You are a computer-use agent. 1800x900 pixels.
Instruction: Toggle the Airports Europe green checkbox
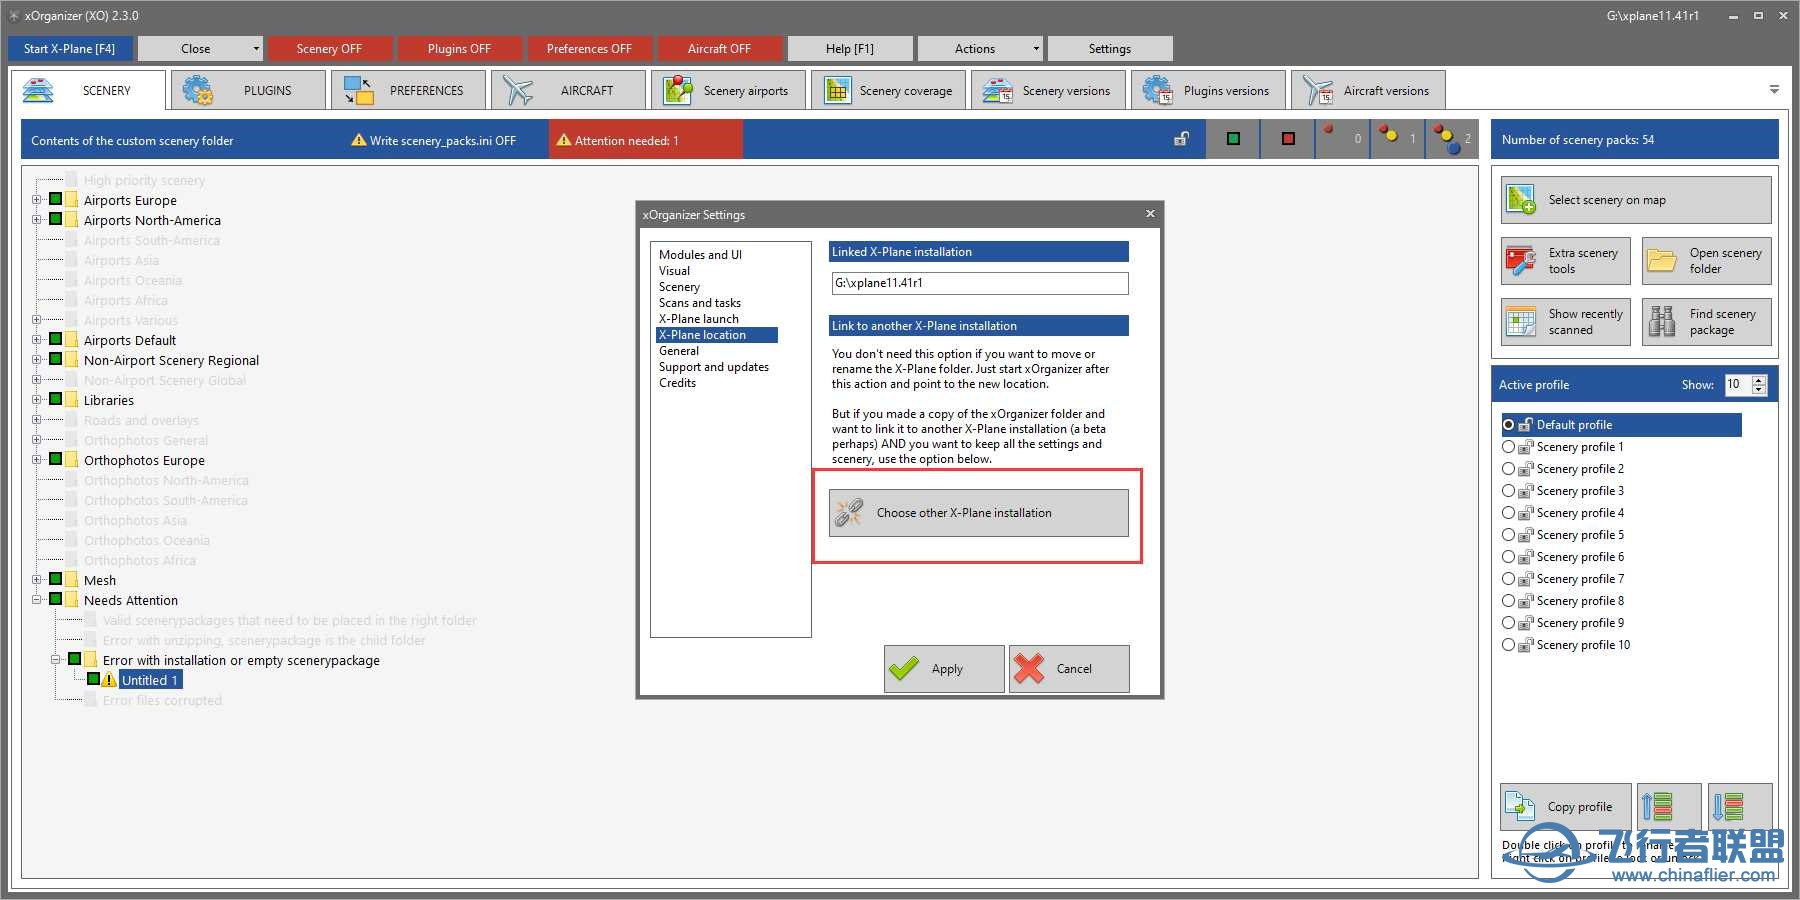pos(56,199)
